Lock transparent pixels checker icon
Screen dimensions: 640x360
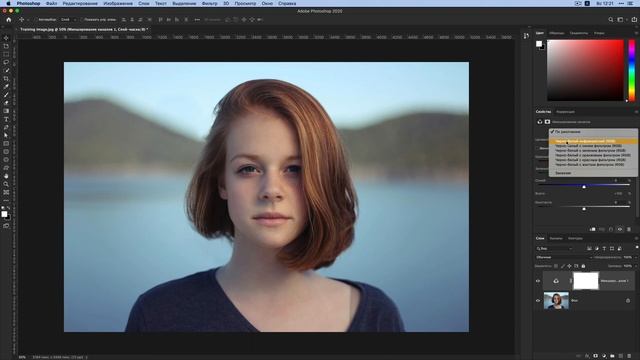(556, 266)
